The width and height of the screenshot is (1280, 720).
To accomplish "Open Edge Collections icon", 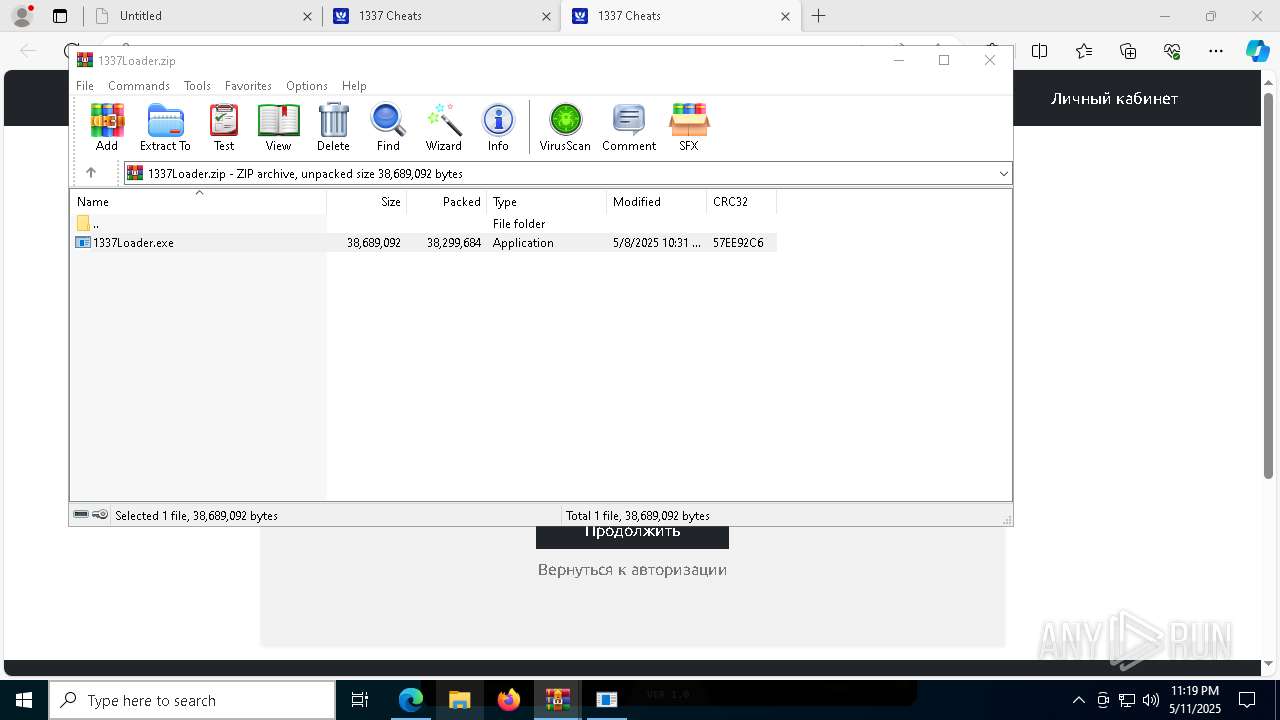I will click(x=1128, y=51).
